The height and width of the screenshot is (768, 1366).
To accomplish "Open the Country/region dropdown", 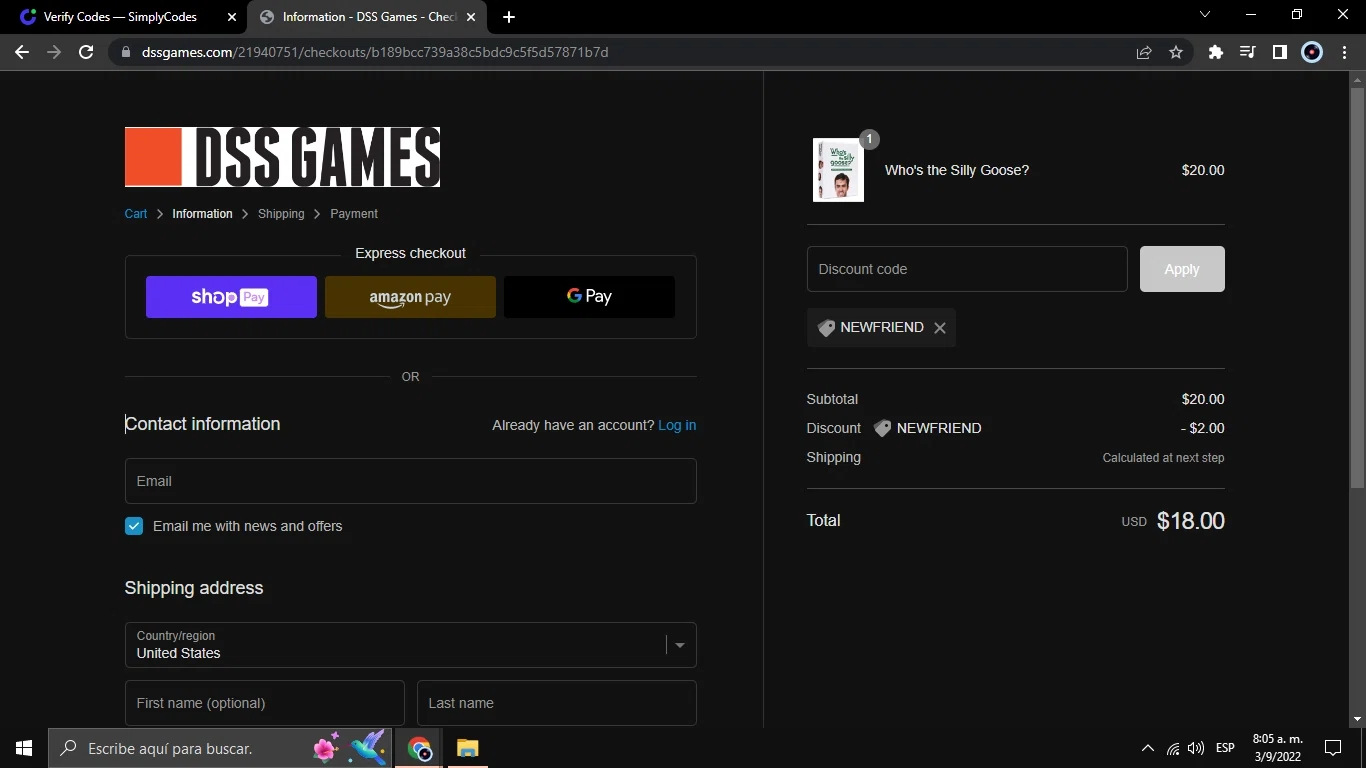I will point(410,645).
